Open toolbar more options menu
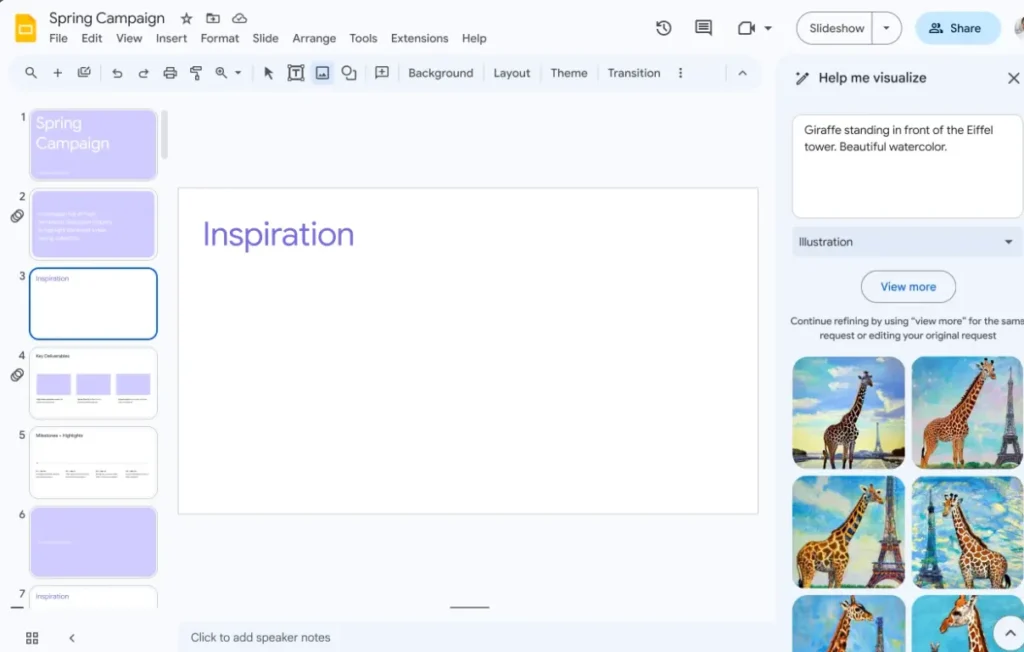 [680, 73]
